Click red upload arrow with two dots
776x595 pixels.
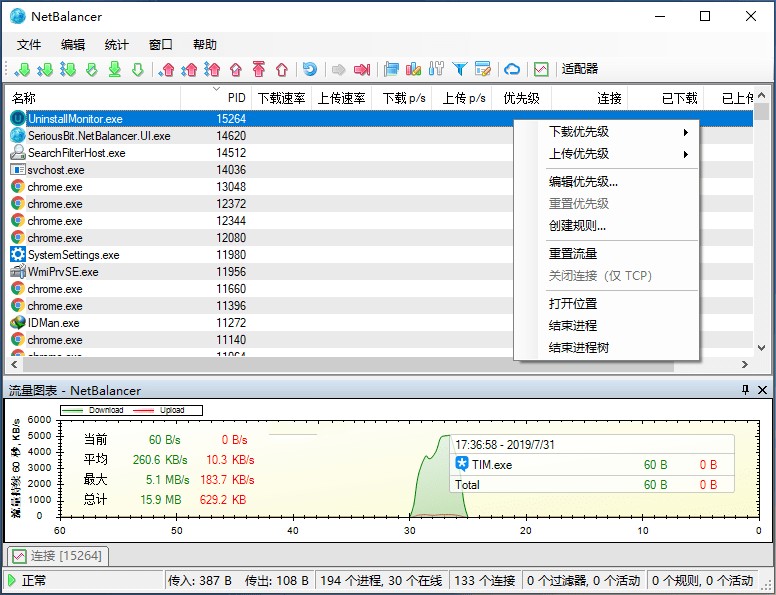190,69
